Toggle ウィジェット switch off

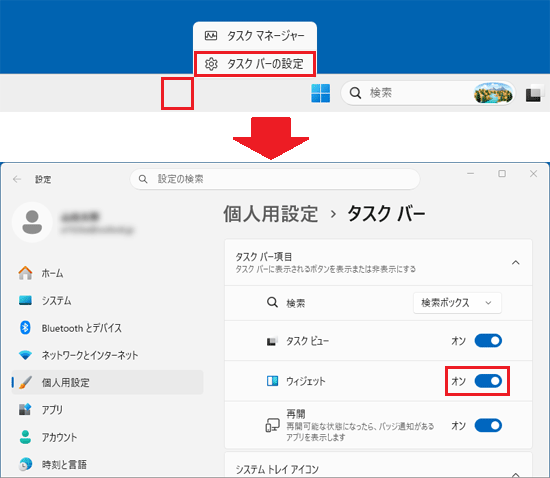click(488, 381)
